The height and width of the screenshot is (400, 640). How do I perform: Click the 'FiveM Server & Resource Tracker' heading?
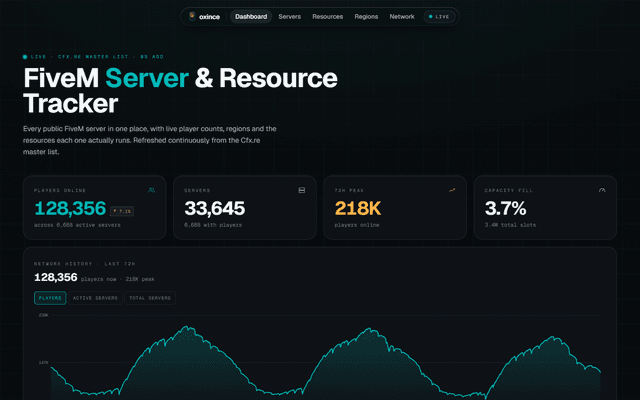click(x=180, y=90)
